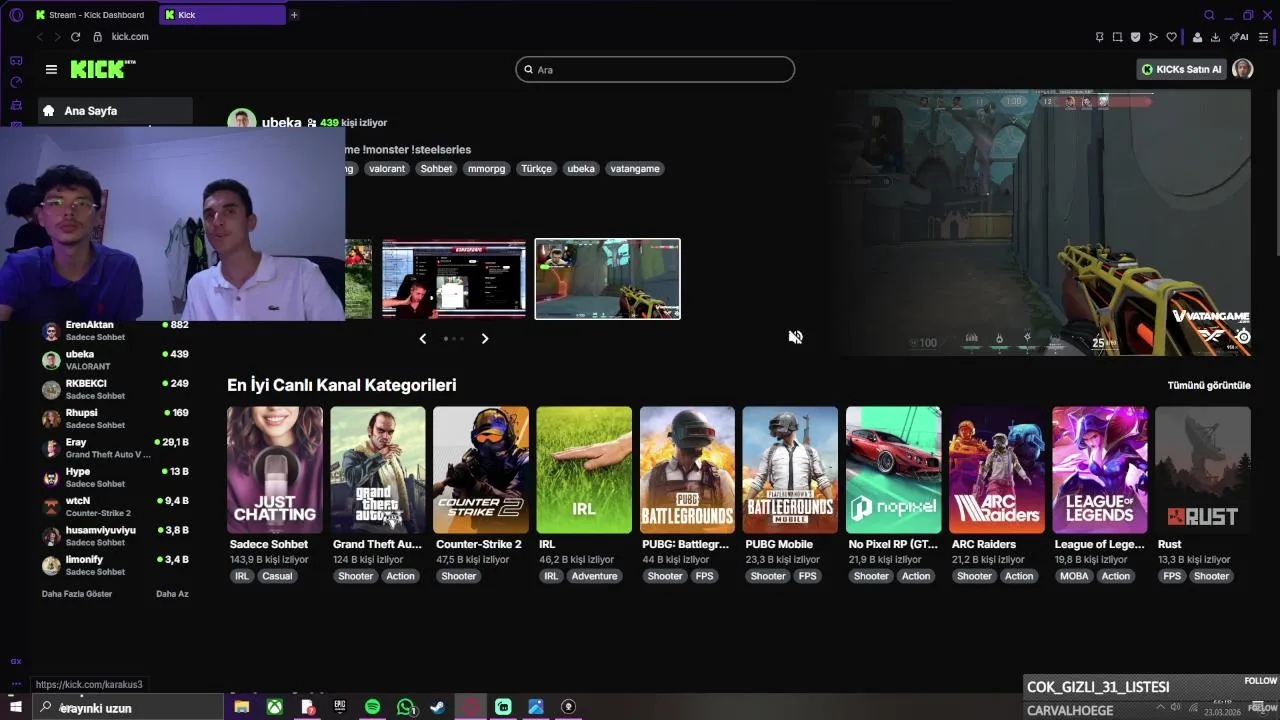
Task: Open the Kick hamburger menu
Action: pyautogui.click(x=51, y=69)
